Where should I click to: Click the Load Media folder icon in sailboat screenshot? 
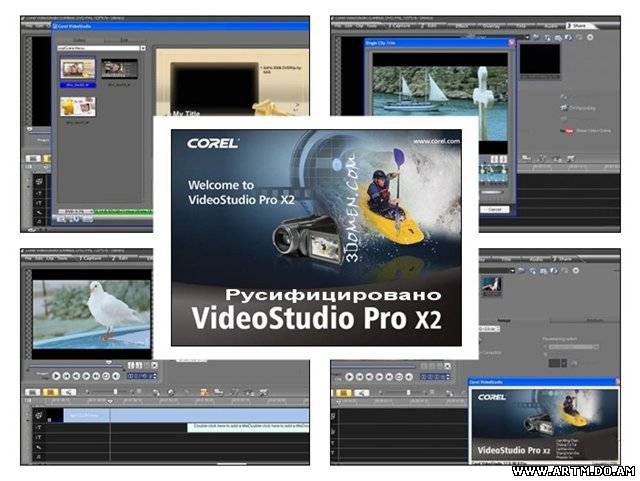(536, 37)
